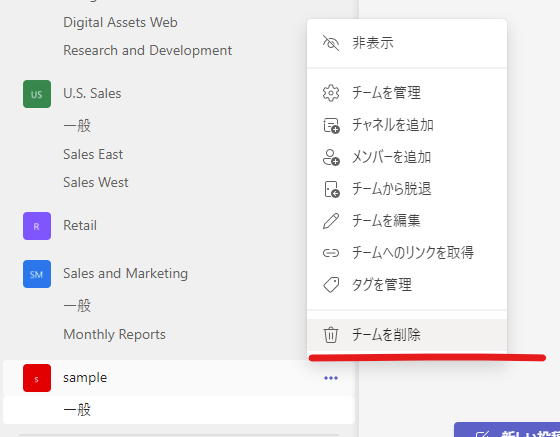Click the leave team door icon
The width and height of the screenshot is (560, 437).
point(331,189)
